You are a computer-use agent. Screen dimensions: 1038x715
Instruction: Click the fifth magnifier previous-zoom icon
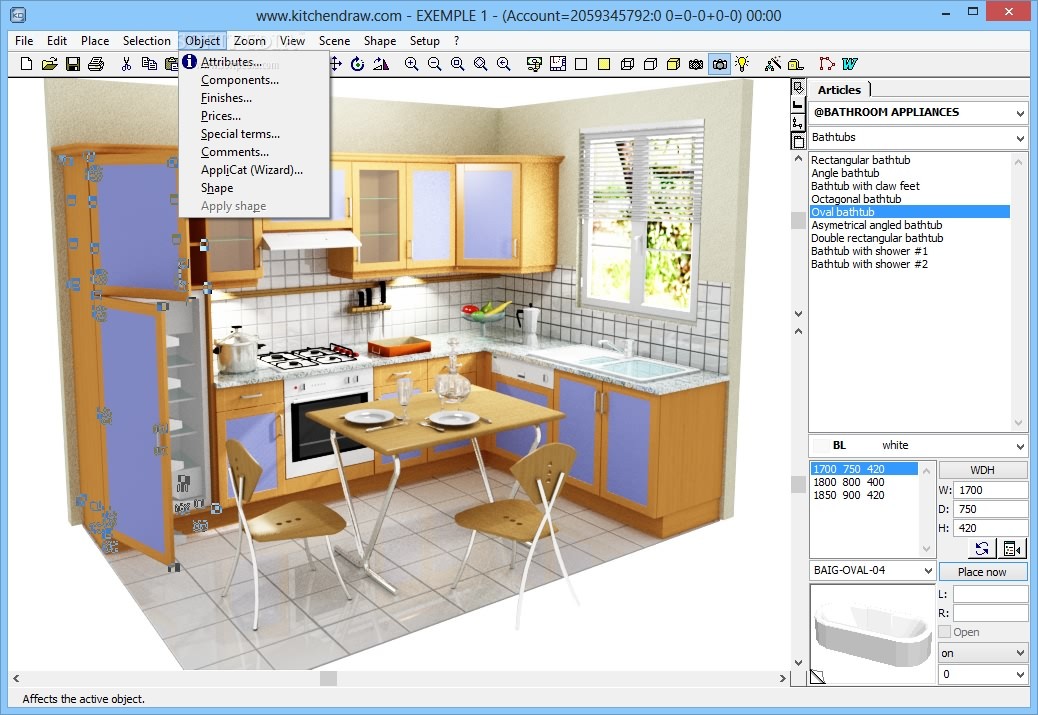(x=504, y=64)
